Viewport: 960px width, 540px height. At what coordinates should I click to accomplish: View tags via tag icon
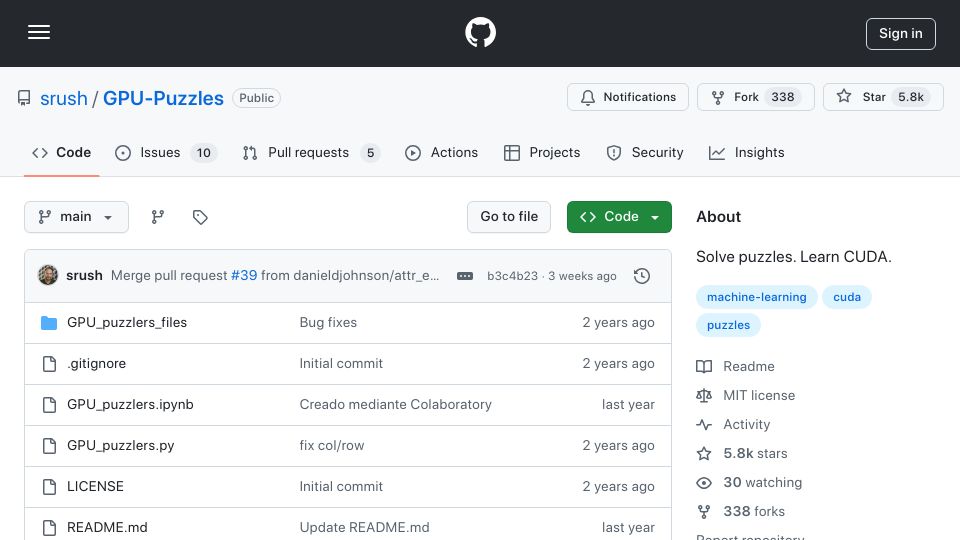(x=200, y=217)
